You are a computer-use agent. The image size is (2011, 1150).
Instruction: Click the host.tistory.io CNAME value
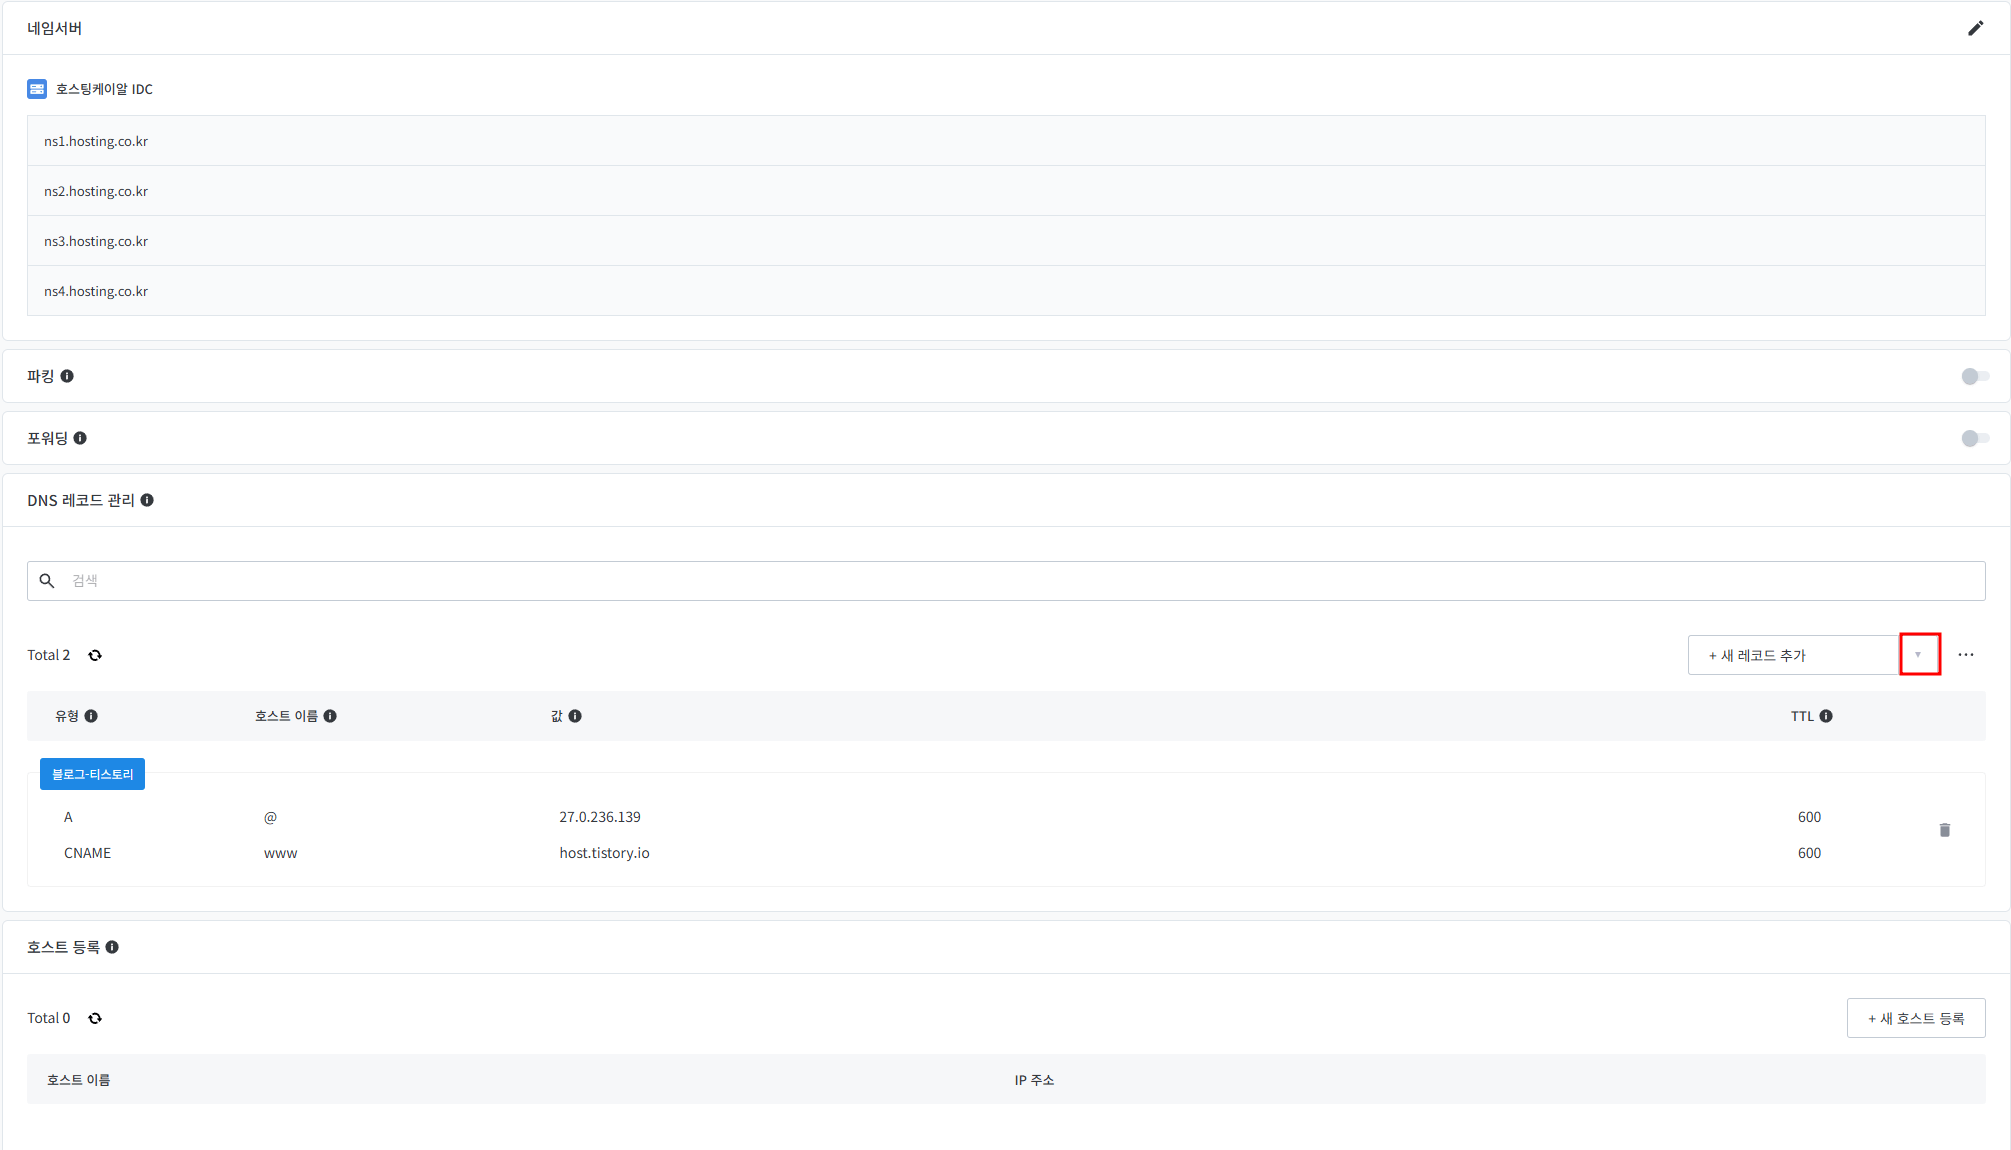coord(604,853)
